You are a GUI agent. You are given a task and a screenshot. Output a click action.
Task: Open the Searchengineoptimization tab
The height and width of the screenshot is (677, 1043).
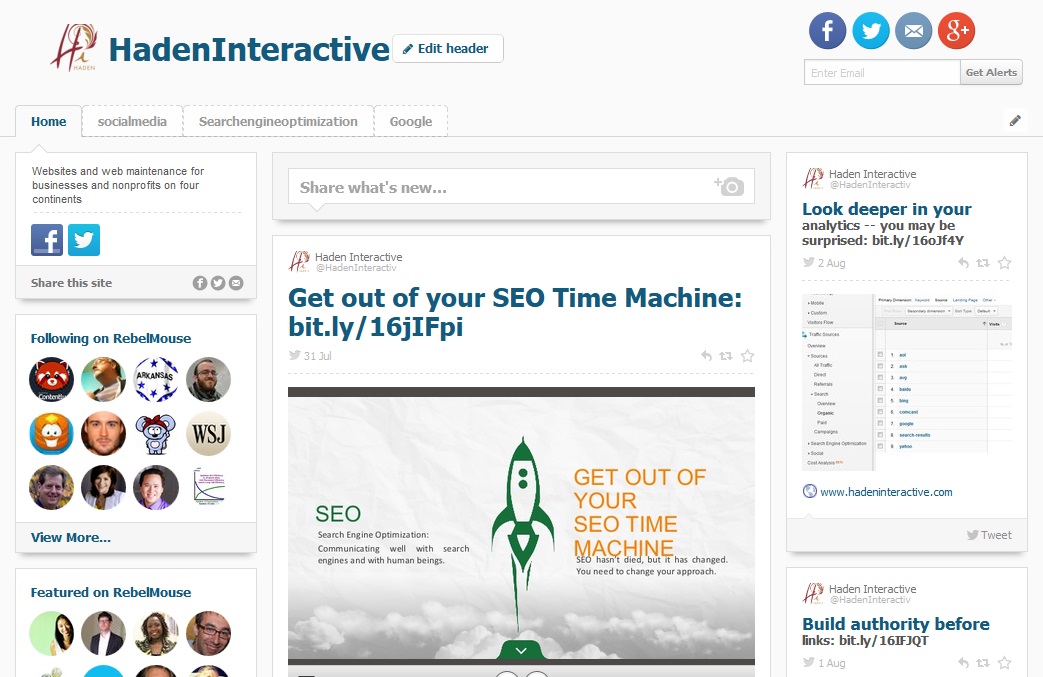point(278,122)
